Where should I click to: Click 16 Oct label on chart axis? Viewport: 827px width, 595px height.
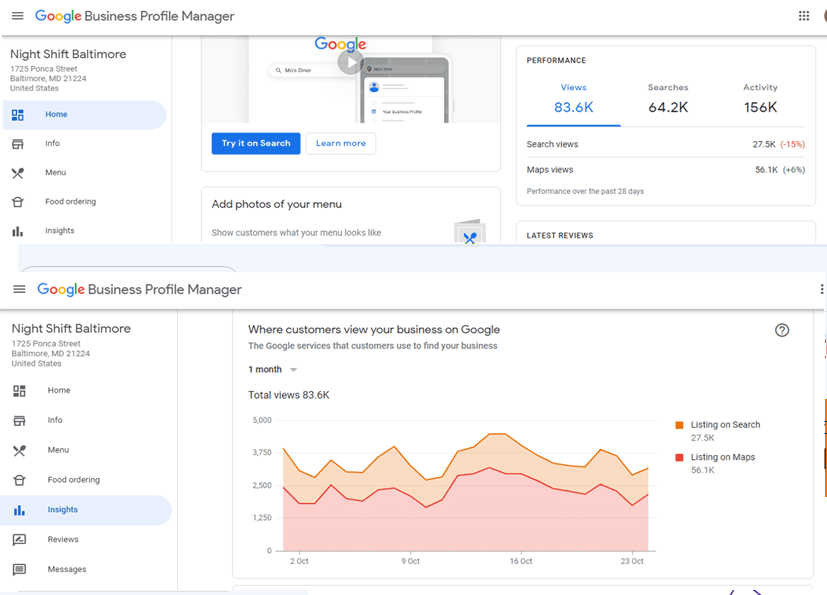pos(521,561)
